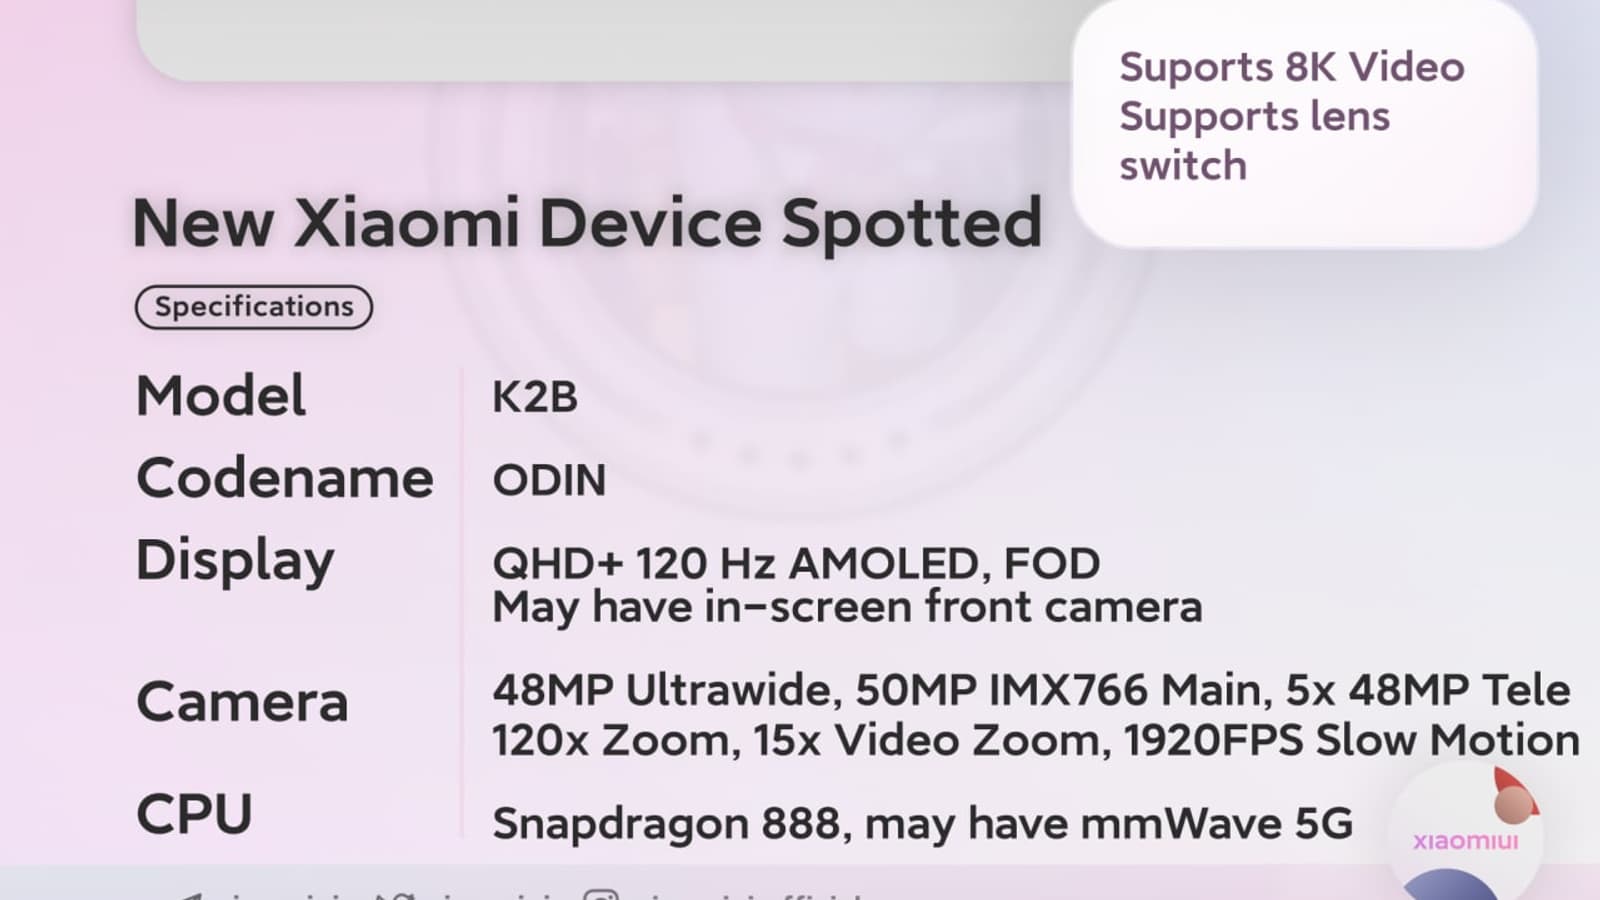Click the "New Xiaomi Device Spotted" headline

pos(587,222)
